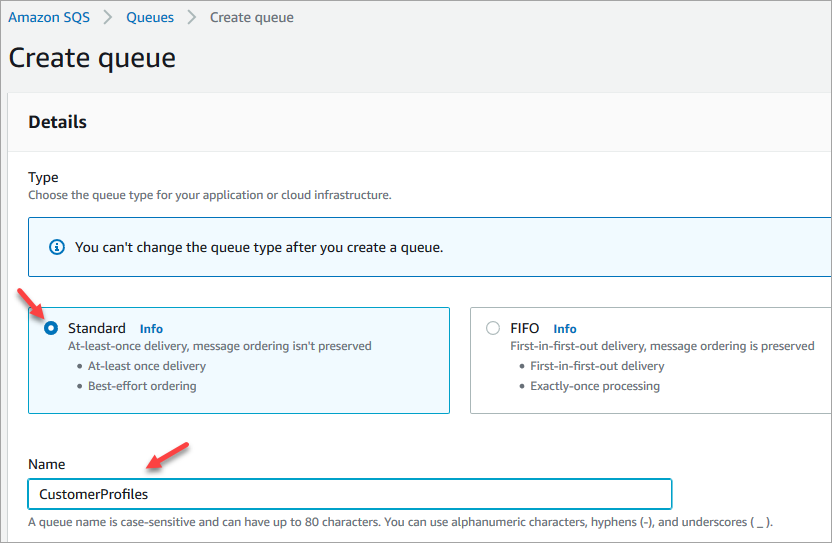Image resolution: width=832 pixels, height=543 pixels.
Task: Click the Type field label
Action: click(43, 178)
